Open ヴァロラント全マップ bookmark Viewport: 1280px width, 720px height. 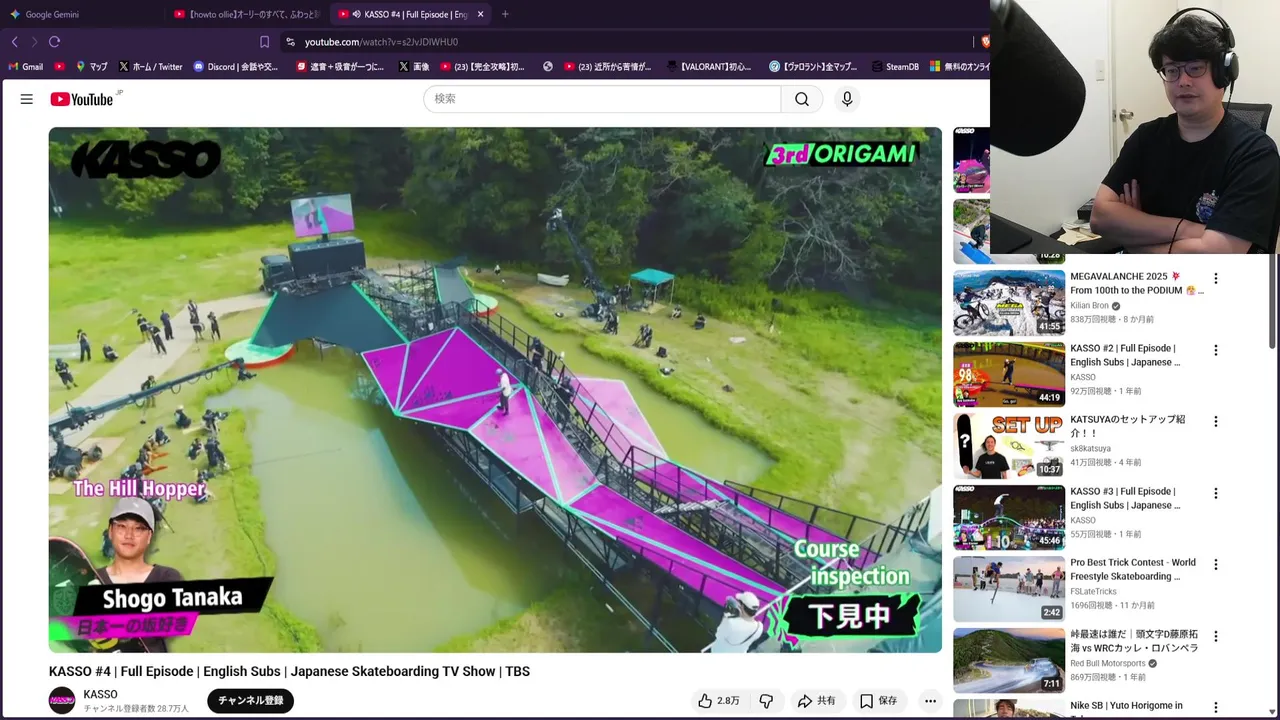813,67
